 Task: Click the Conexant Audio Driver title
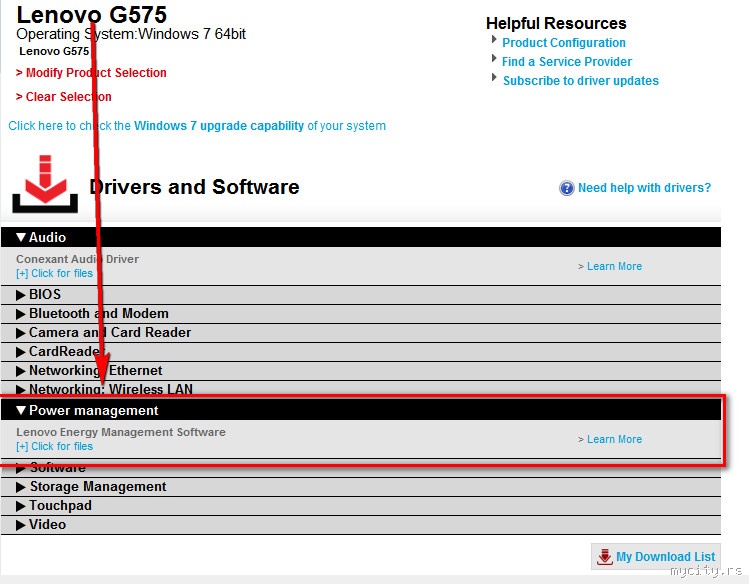coord(77,259)
